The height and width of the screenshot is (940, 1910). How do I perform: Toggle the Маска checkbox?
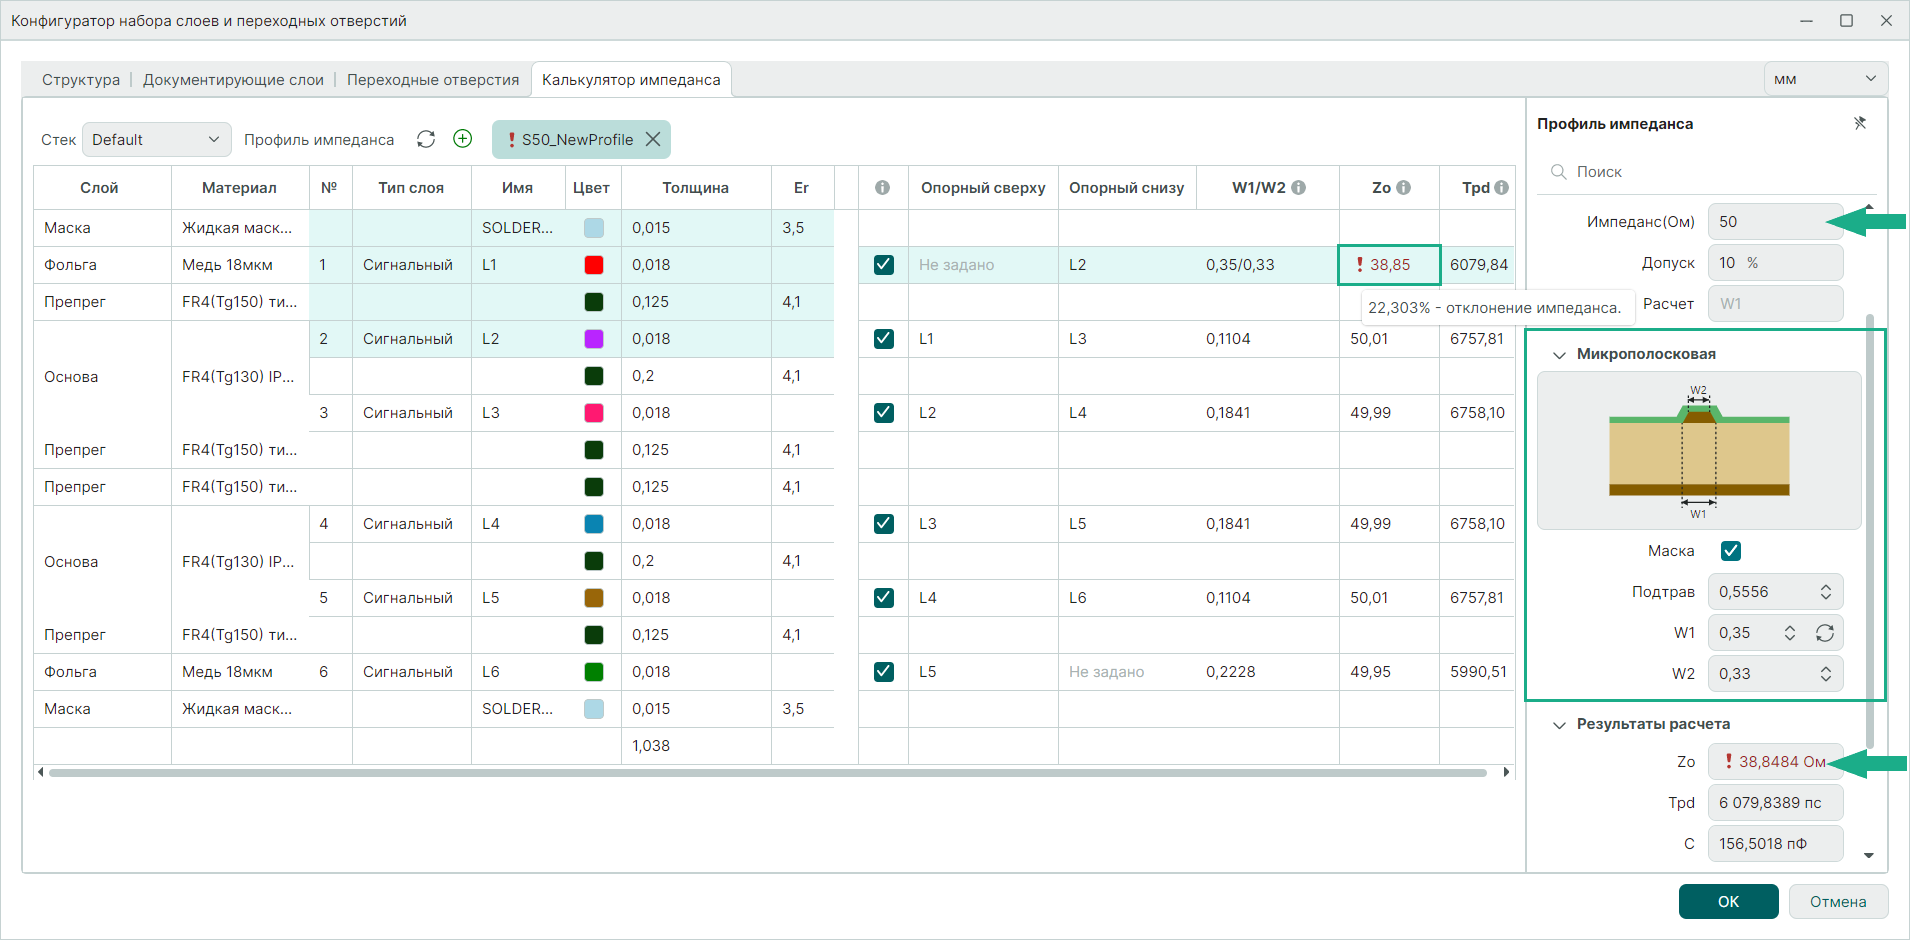click(x=1731, y=551)
